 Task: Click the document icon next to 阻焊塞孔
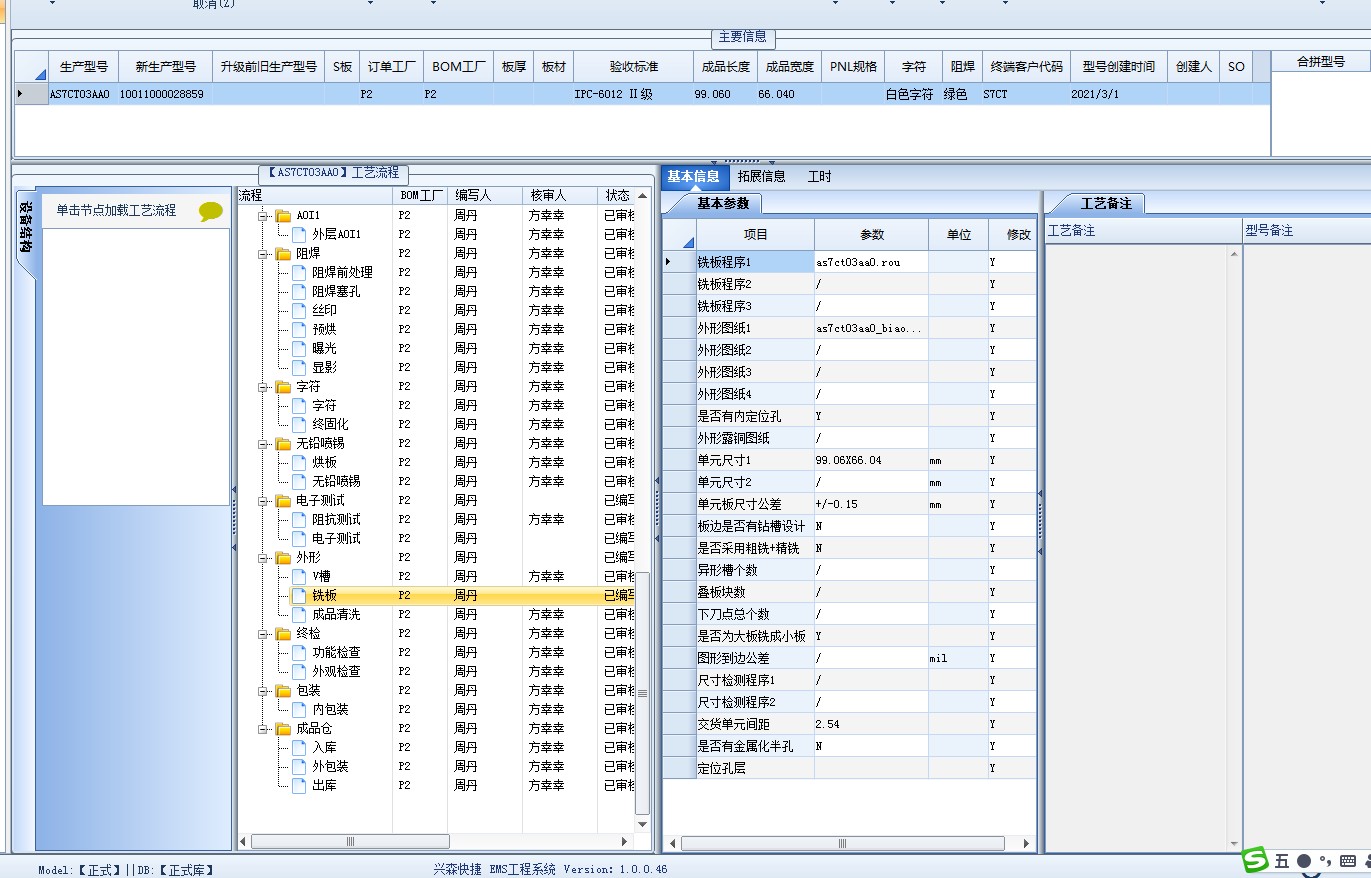pos(299,291)
